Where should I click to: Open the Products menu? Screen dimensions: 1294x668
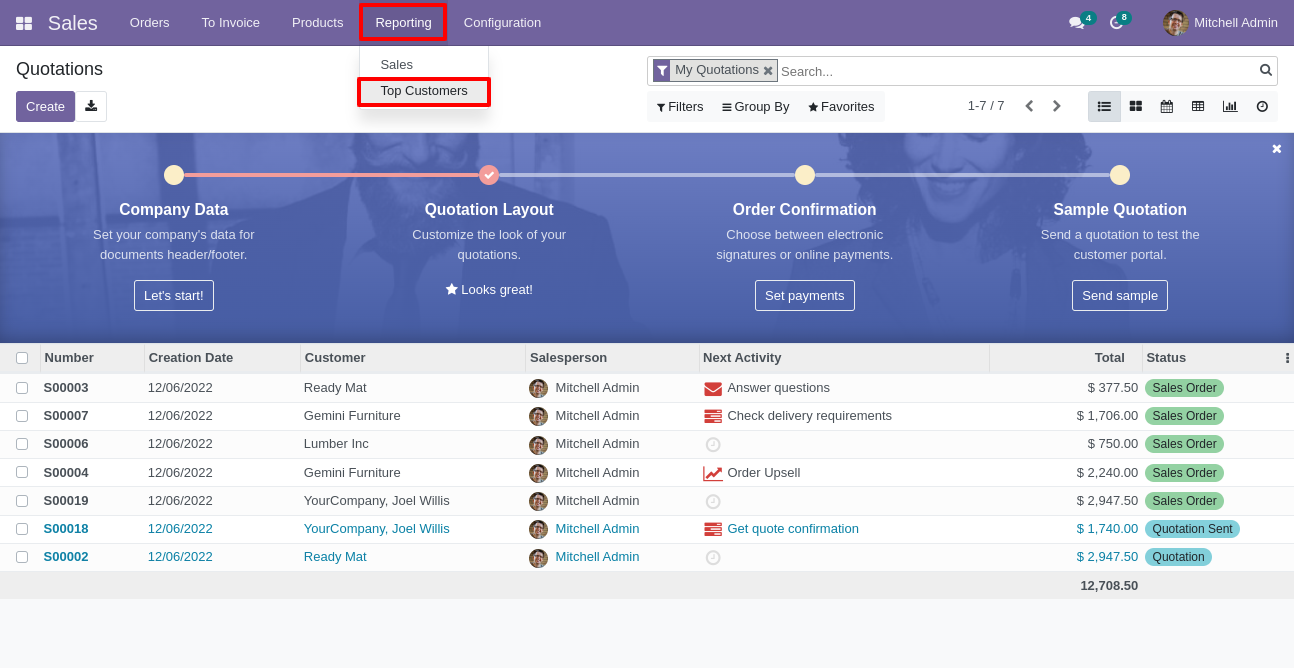[x=318, y=23]
